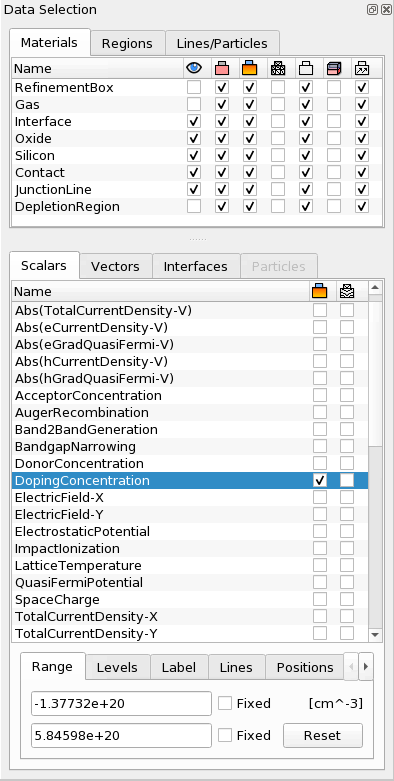Enable ElectrostaticPotential field display
394x781 pixels.
pos(320,531)
